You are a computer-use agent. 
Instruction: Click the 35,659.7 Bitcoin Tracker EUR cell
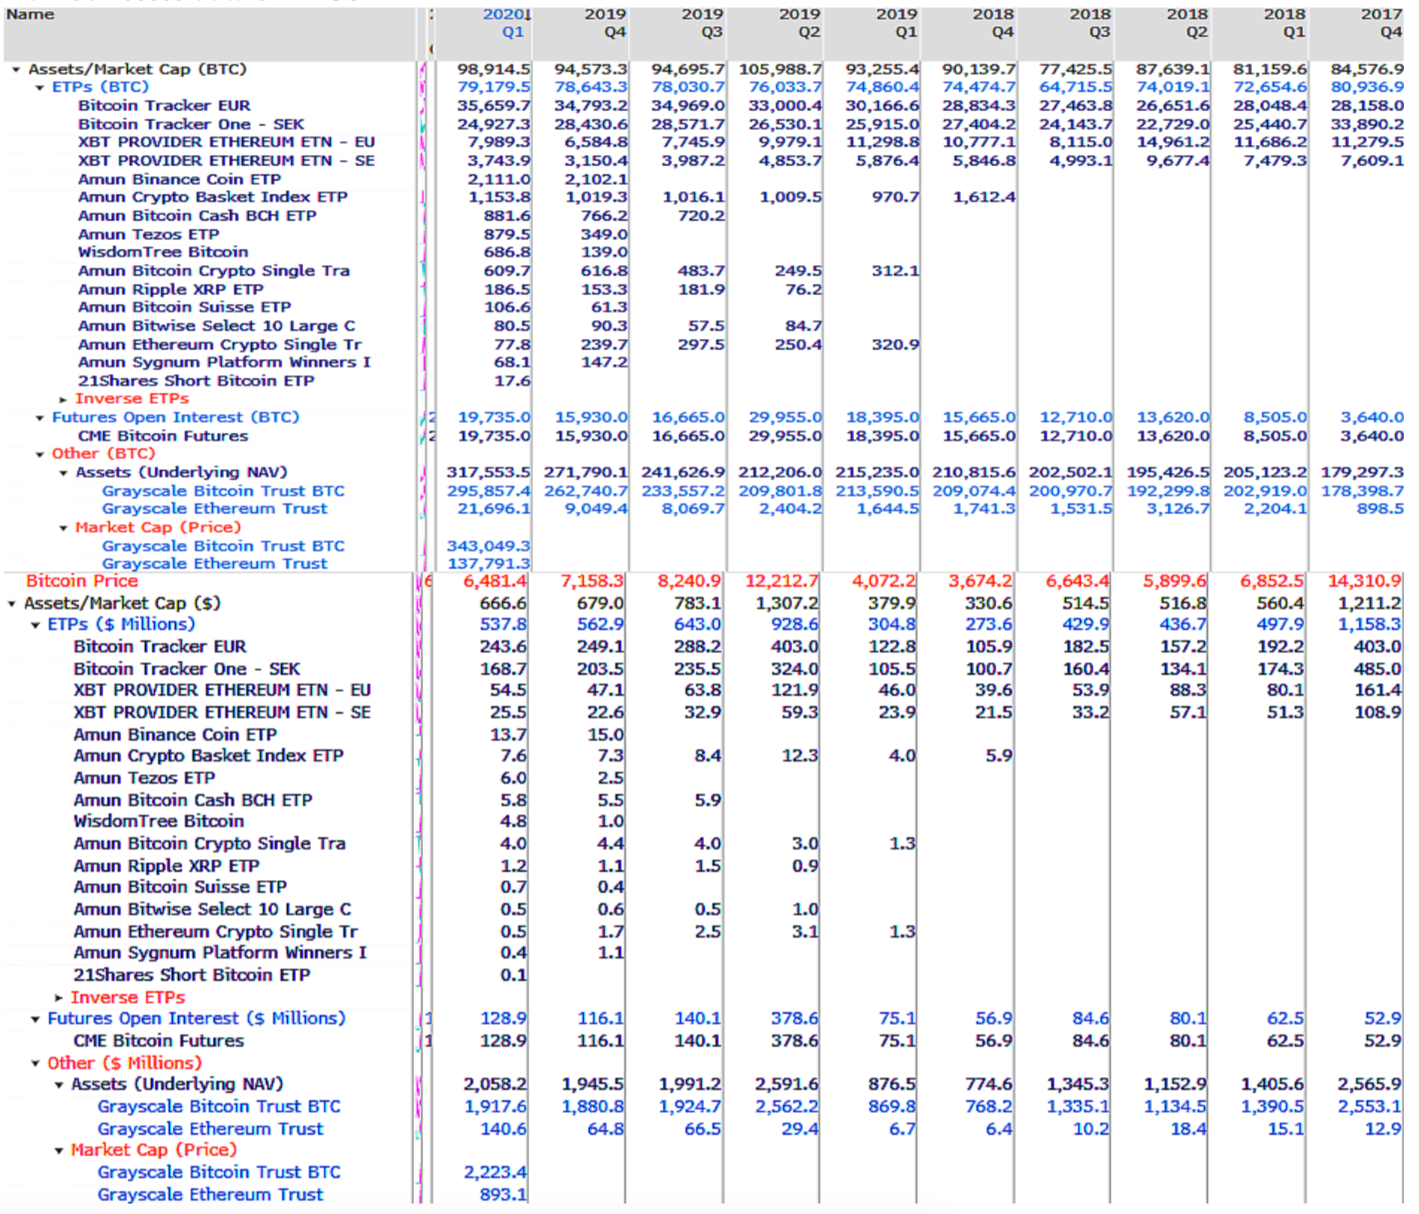click(x=494, y=106)
